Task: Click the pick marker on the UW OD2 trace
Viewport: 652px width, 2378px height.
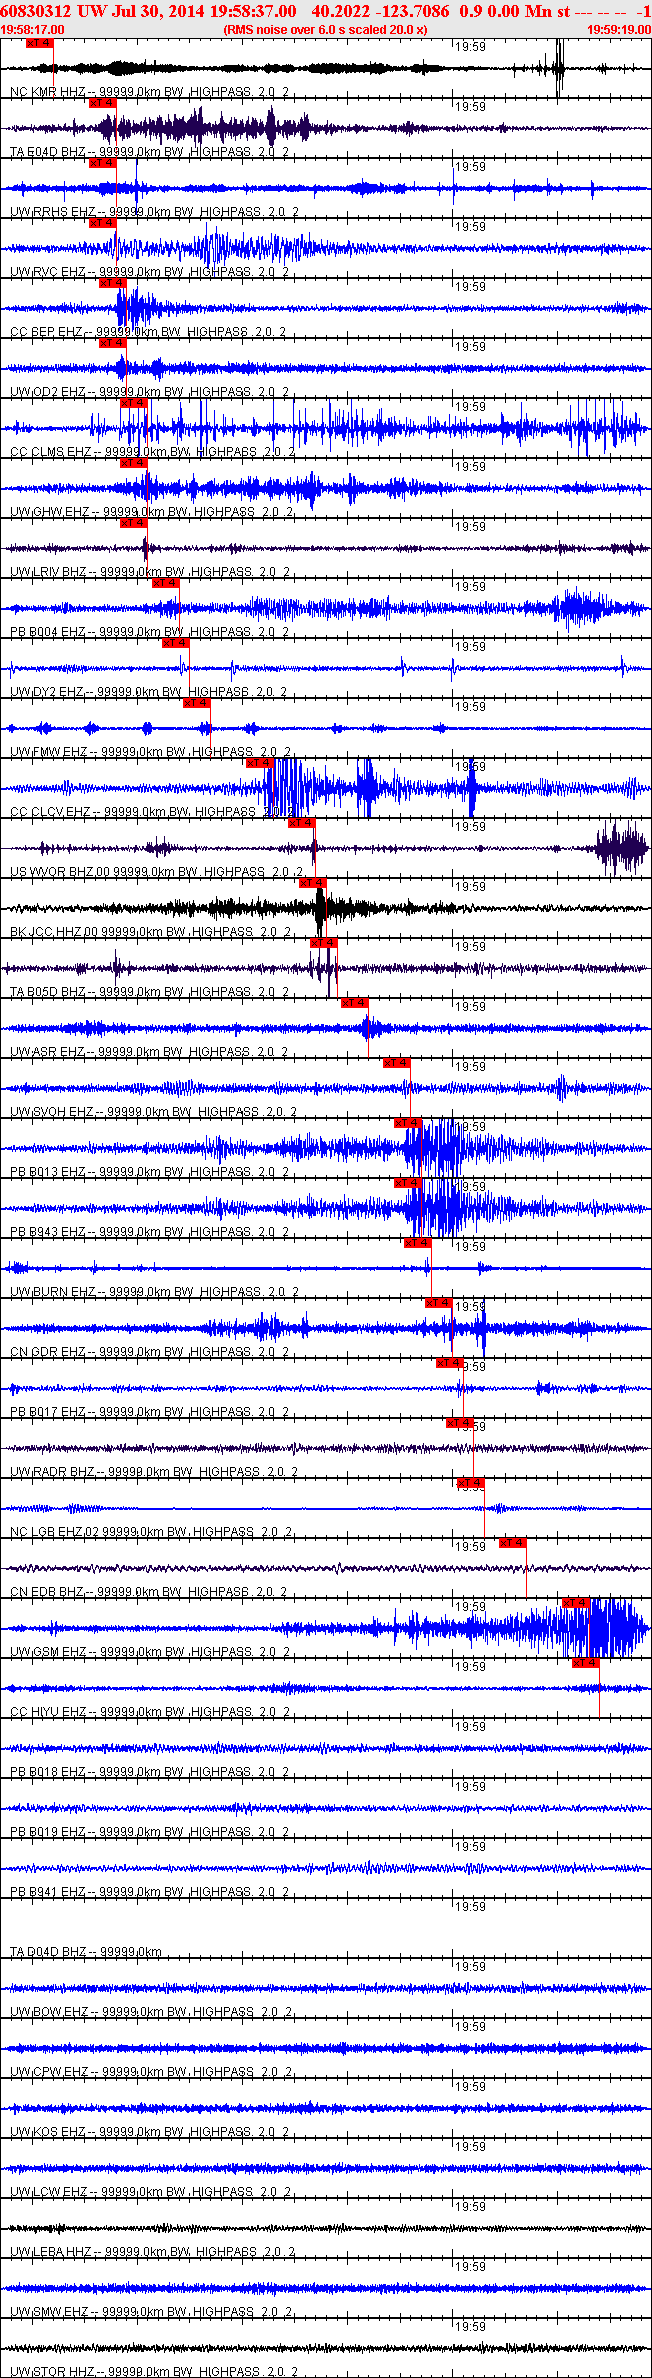Action: tap(113, 343)
